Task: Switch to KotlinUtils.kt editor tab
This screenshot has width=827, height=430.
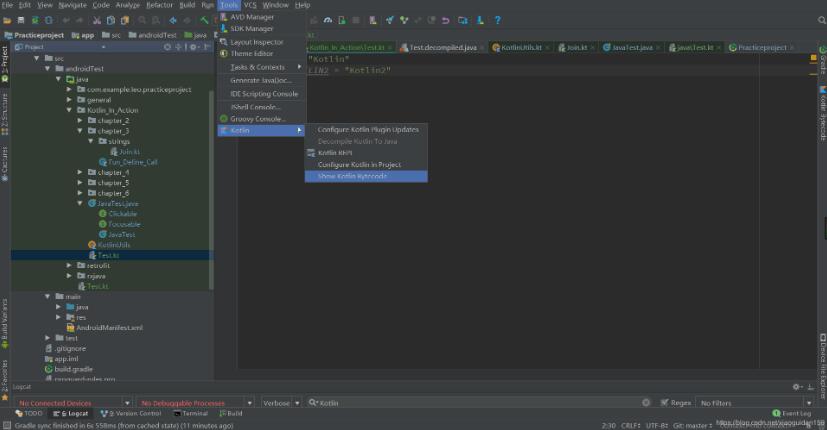Action: [520, 47]
